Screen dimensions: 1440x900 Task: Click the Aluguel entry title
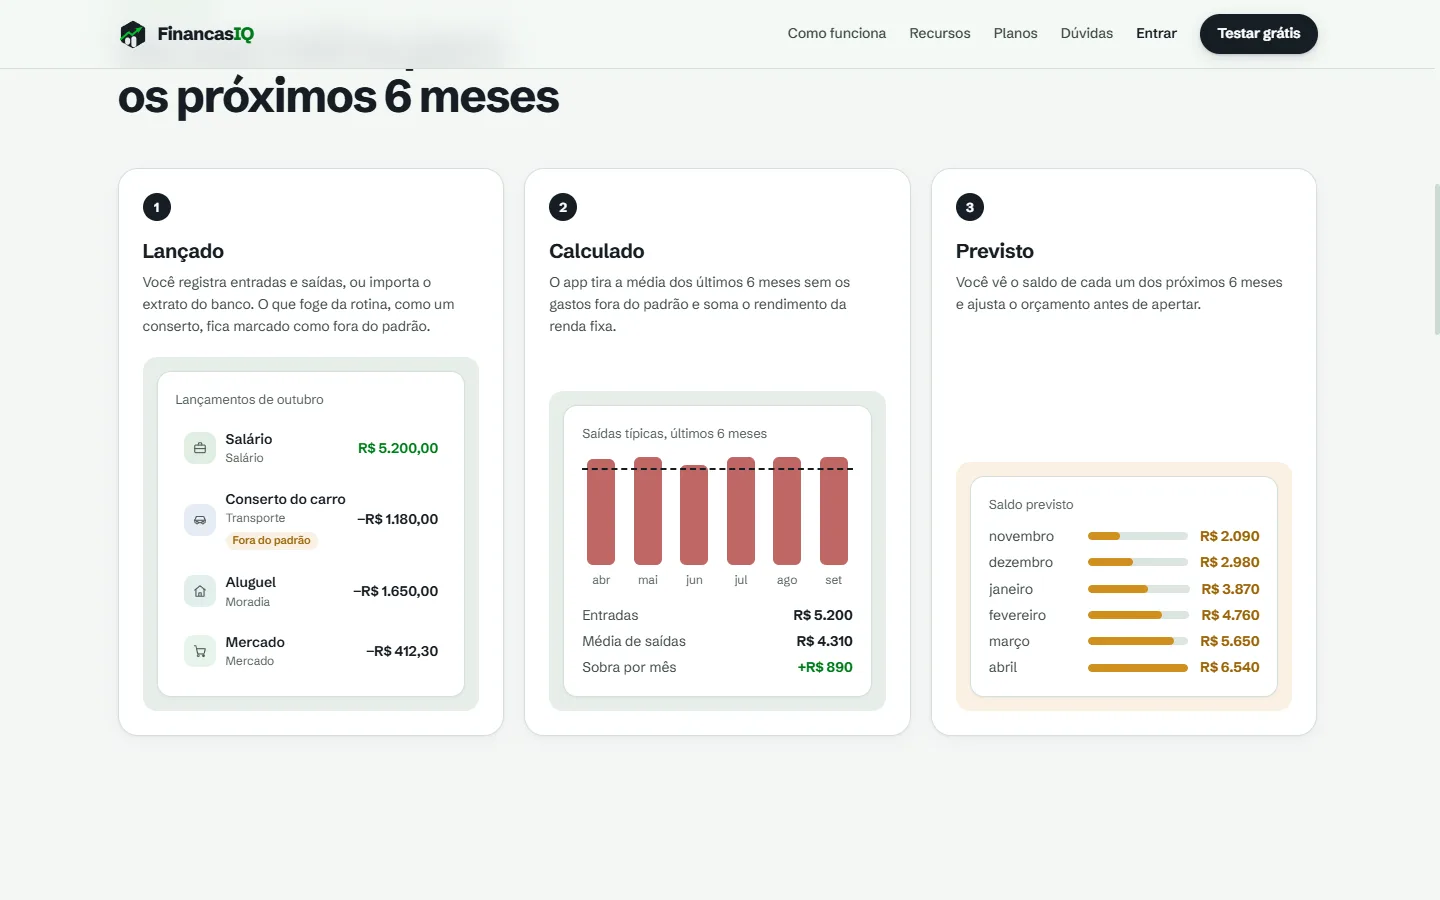click(x=251, y=582)
